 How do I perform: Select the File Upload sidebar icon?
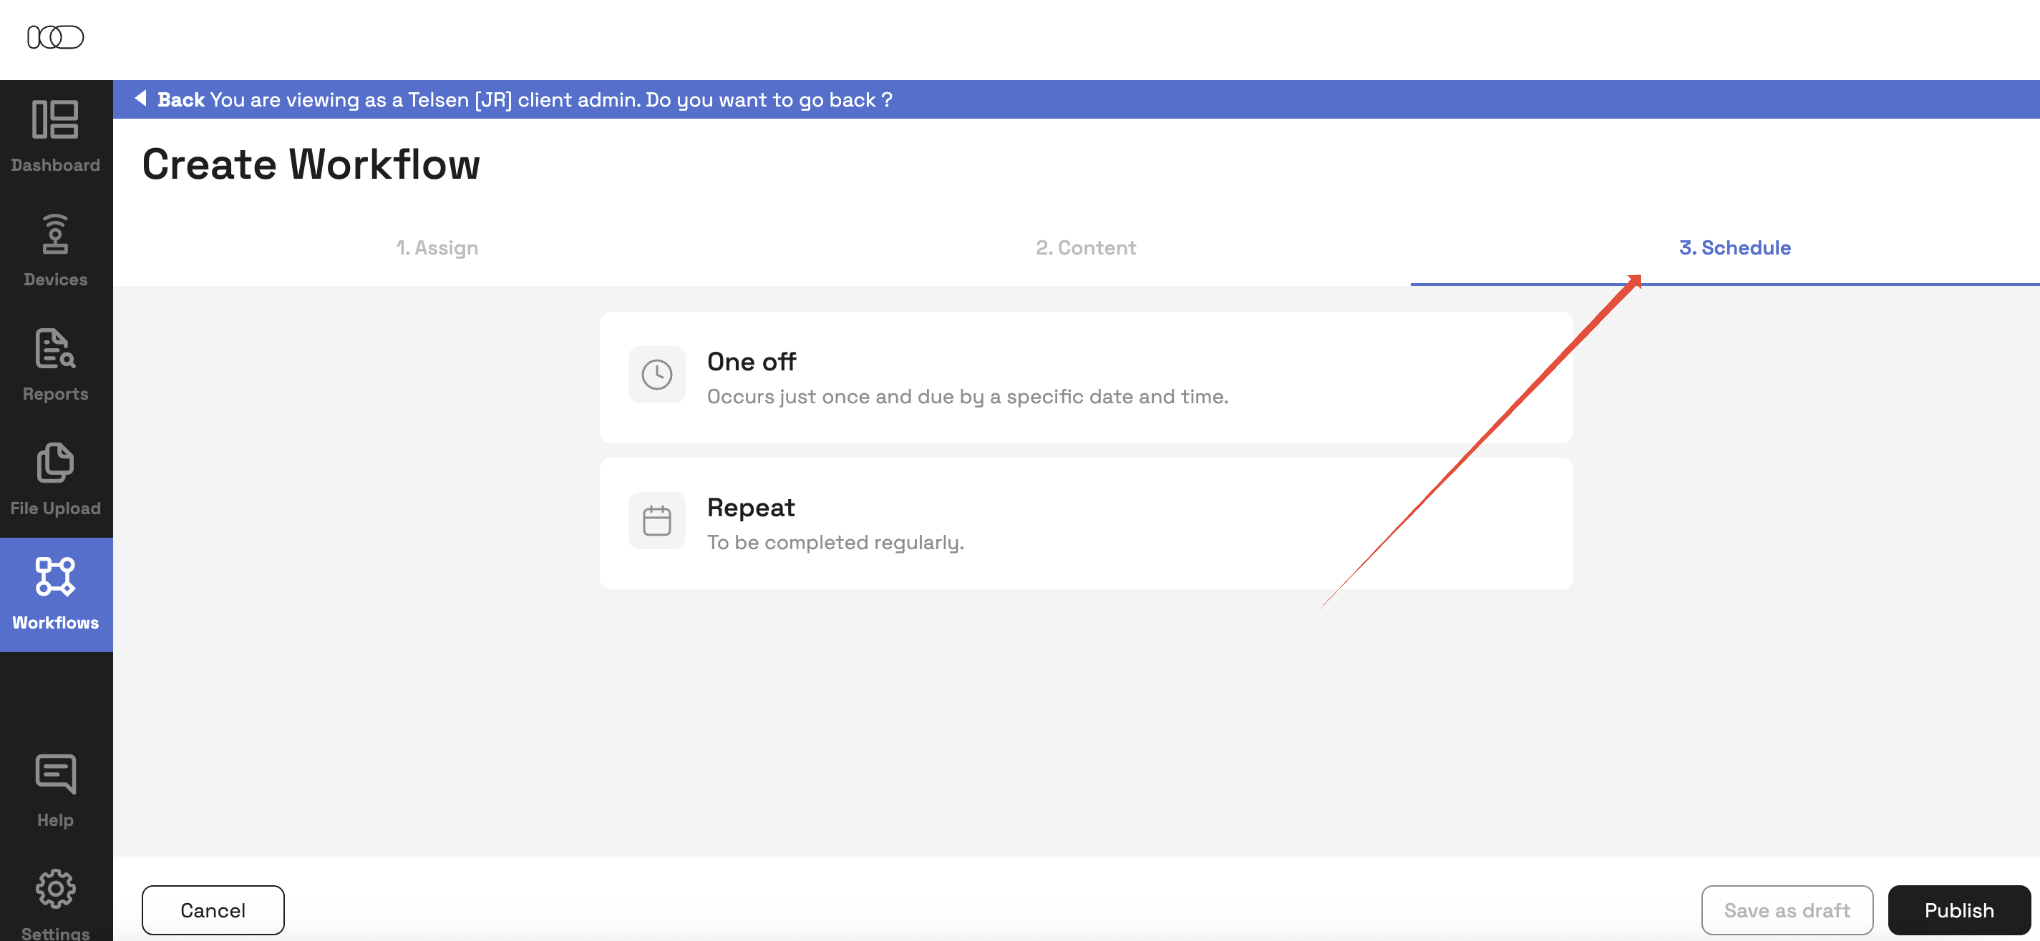(55, 462)
